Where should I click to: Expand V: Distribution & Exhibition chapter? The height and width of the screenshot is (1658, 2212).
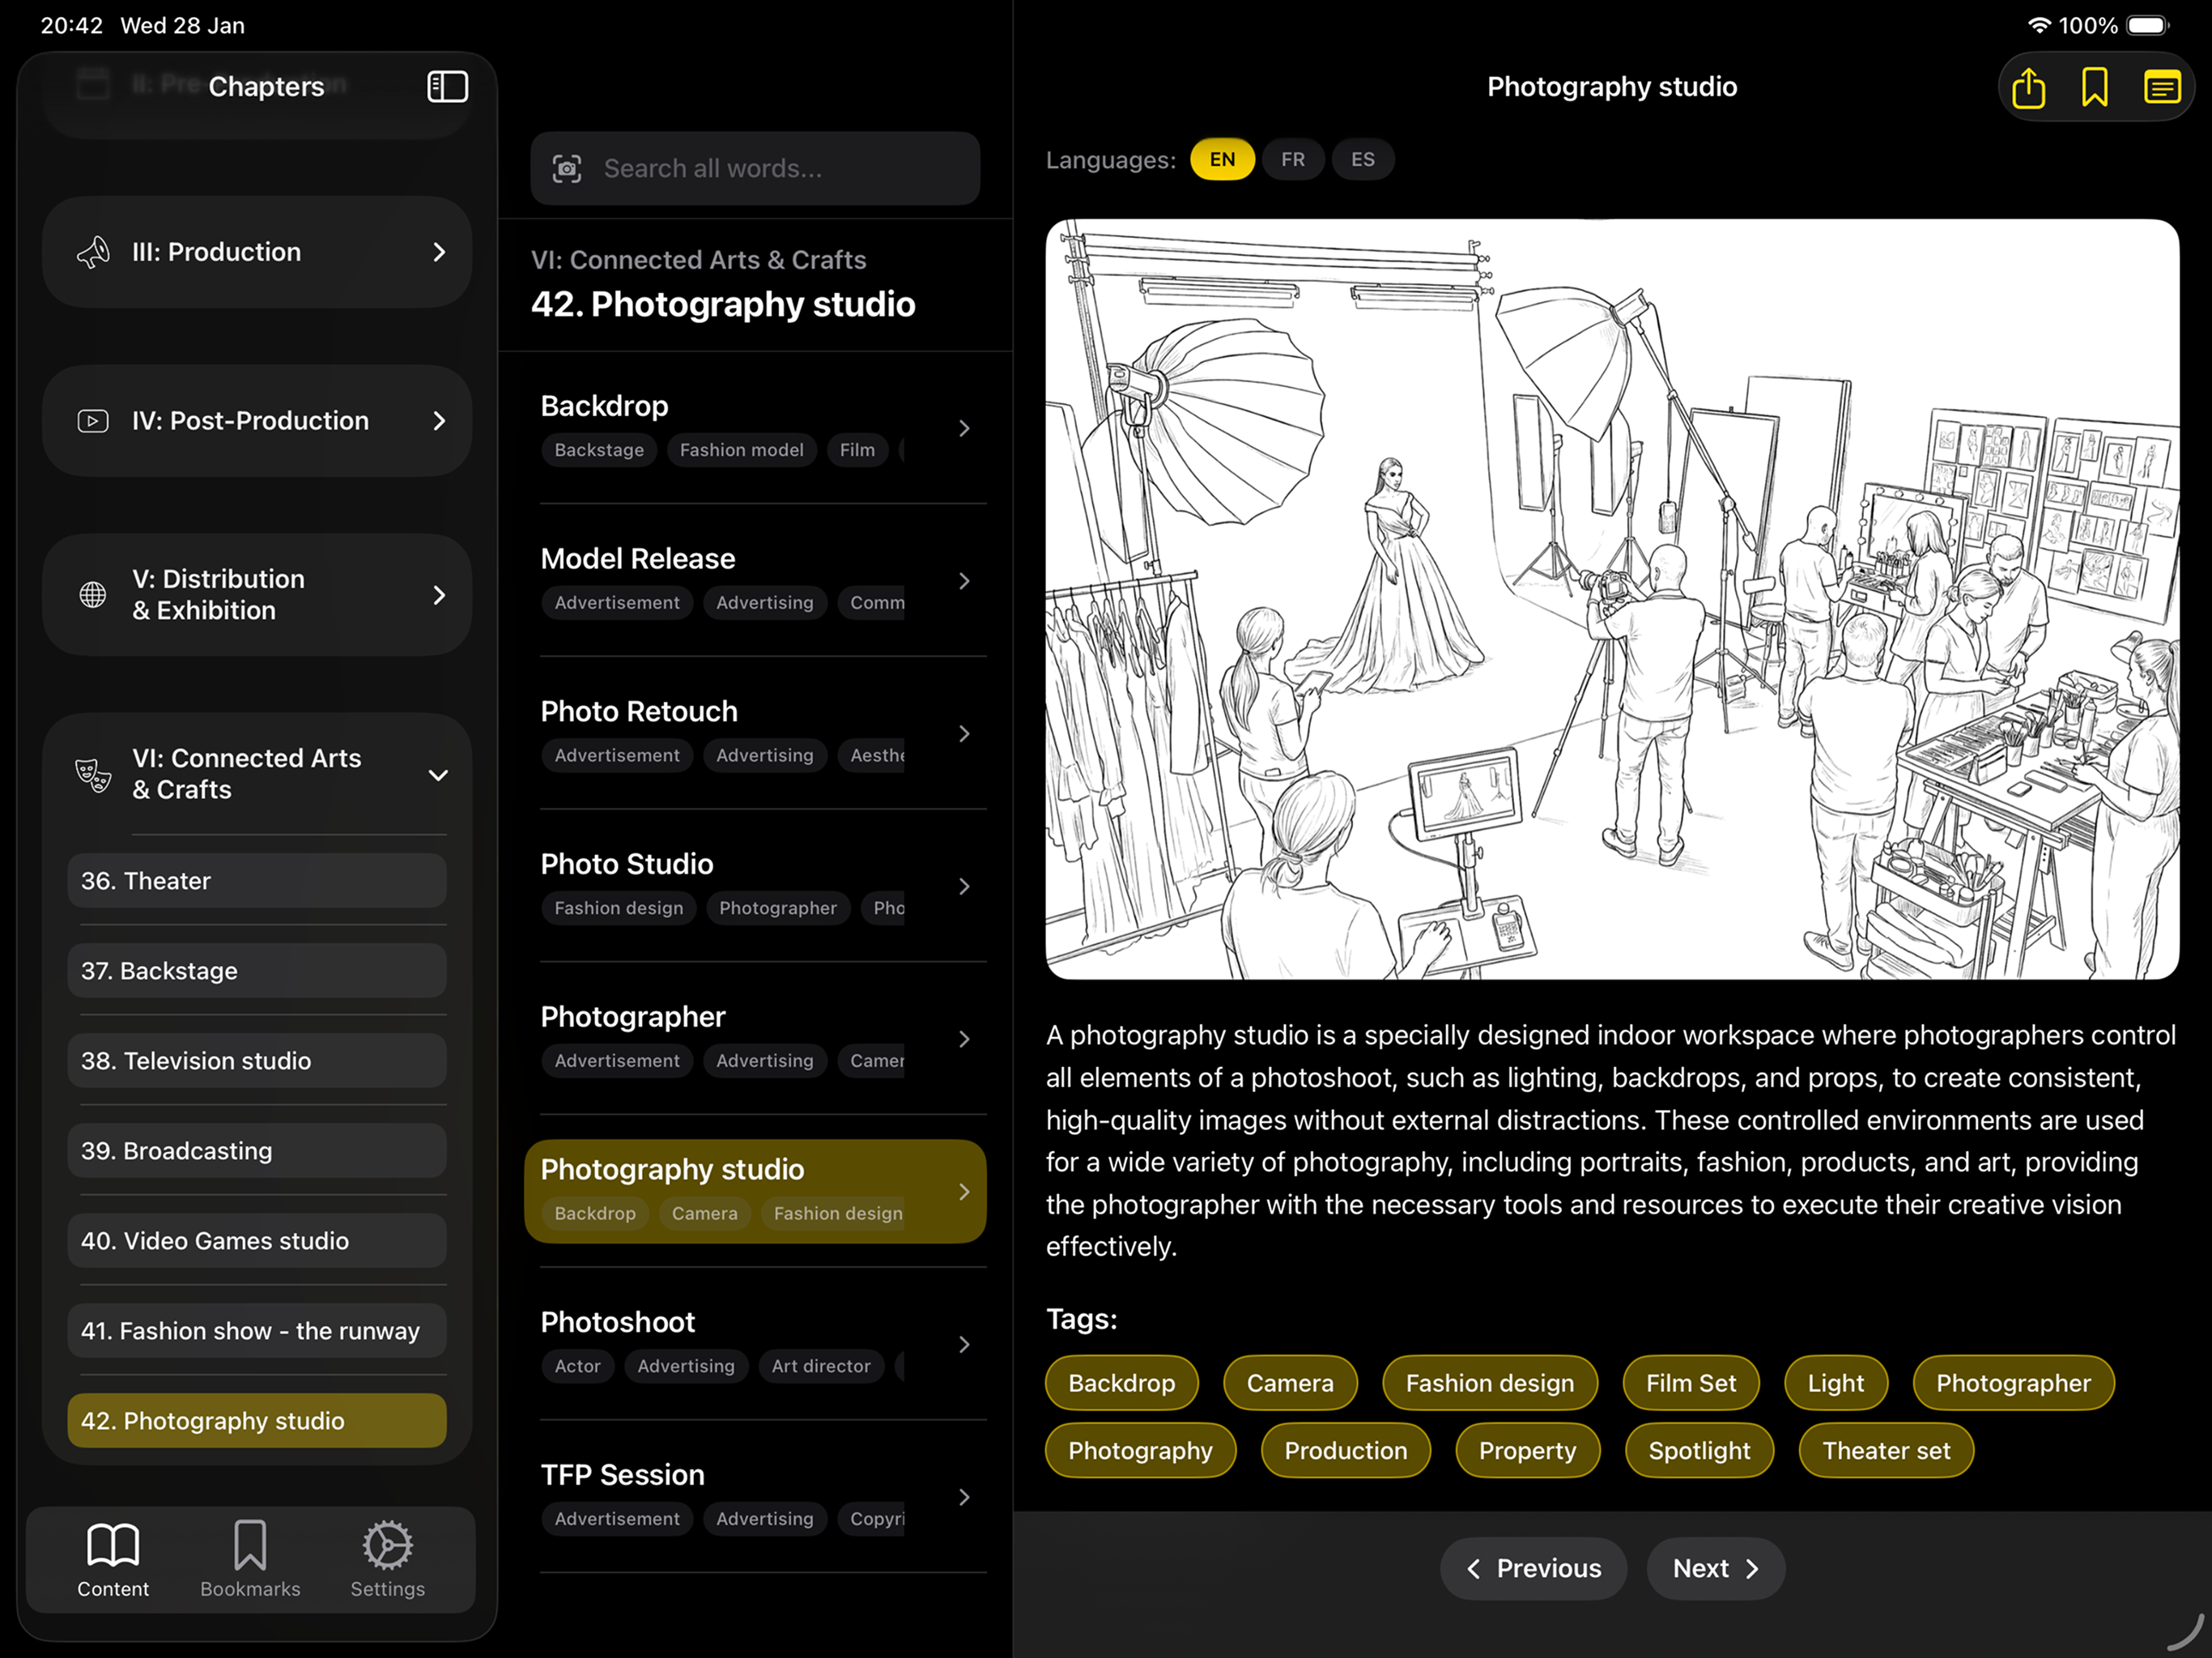click(x=257, y=595)
